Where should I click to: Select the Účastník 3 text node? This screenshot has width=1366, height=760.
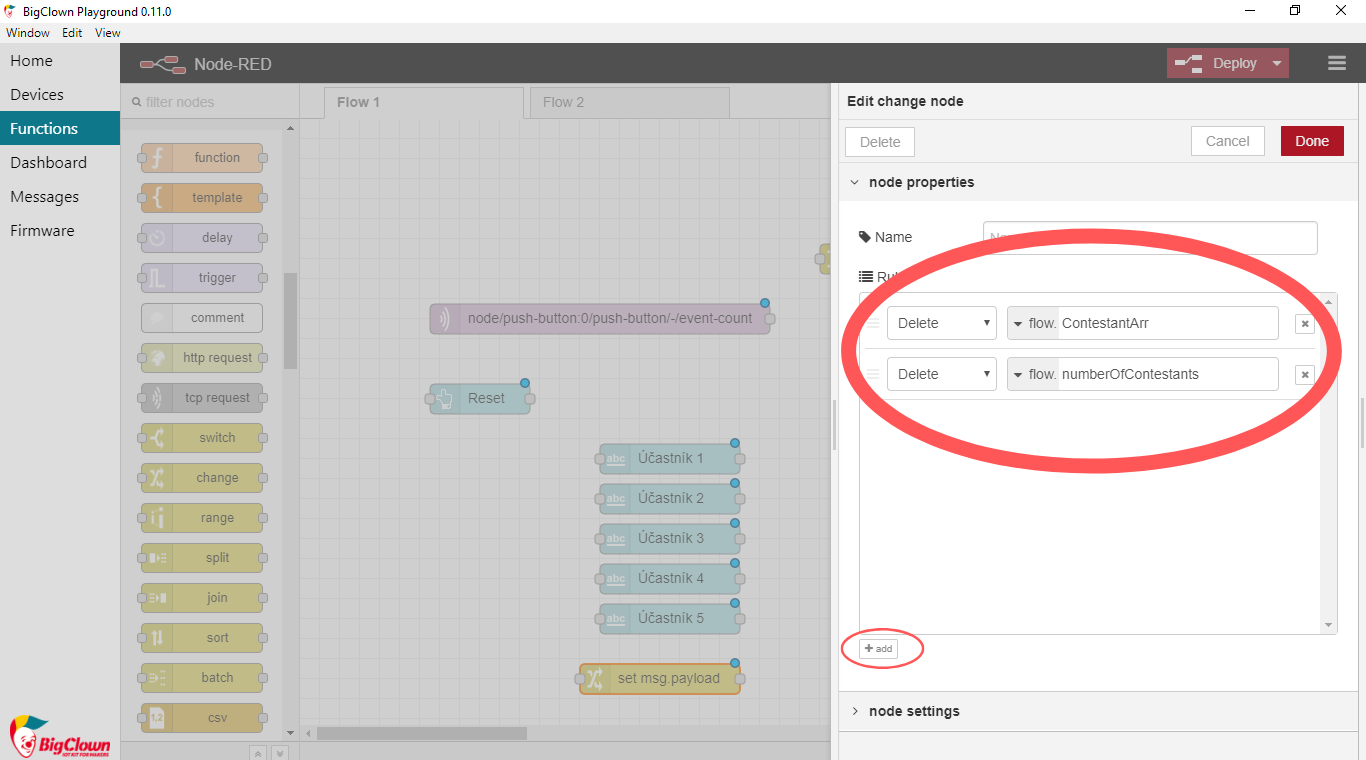coord(670,539)
